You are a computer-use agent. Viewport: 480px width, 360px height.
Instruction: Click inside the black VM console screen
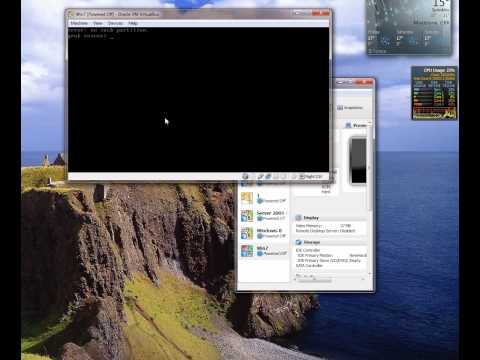tap(198, 100)
